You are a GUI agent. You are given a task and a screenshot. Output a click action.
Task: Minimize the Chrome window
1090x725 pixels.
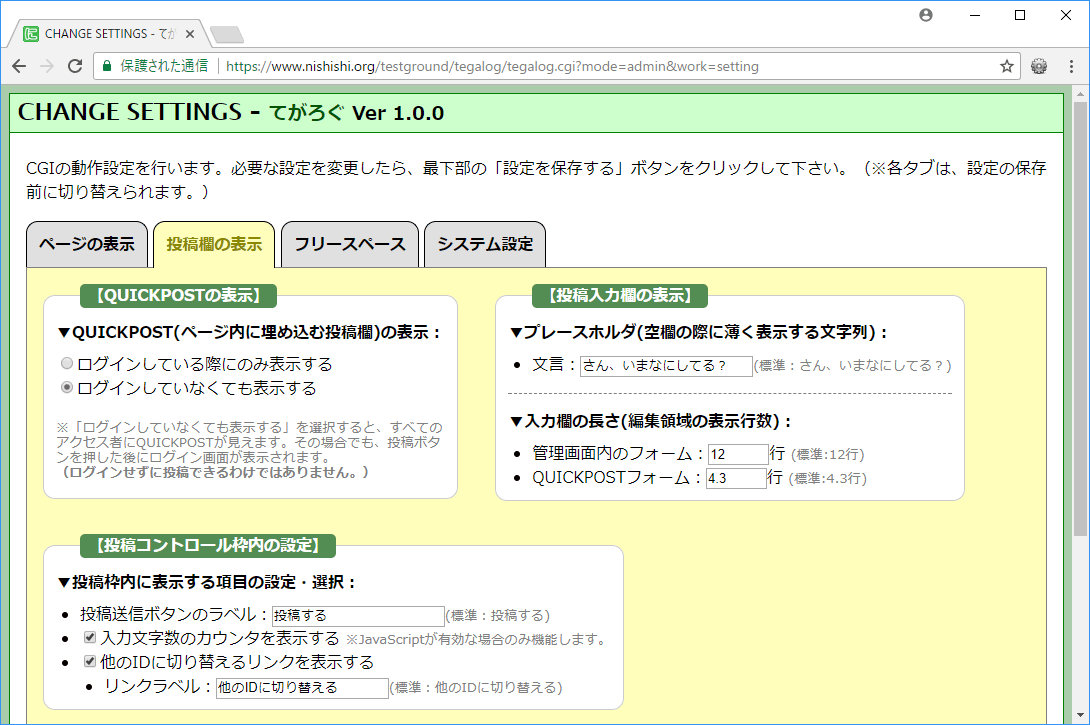[975, 15]
